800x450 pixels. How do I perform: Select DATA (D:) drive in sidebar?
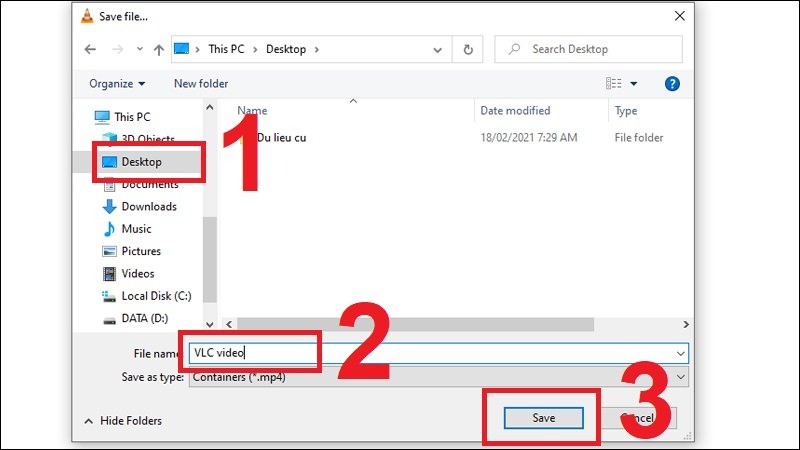[146, 319]
